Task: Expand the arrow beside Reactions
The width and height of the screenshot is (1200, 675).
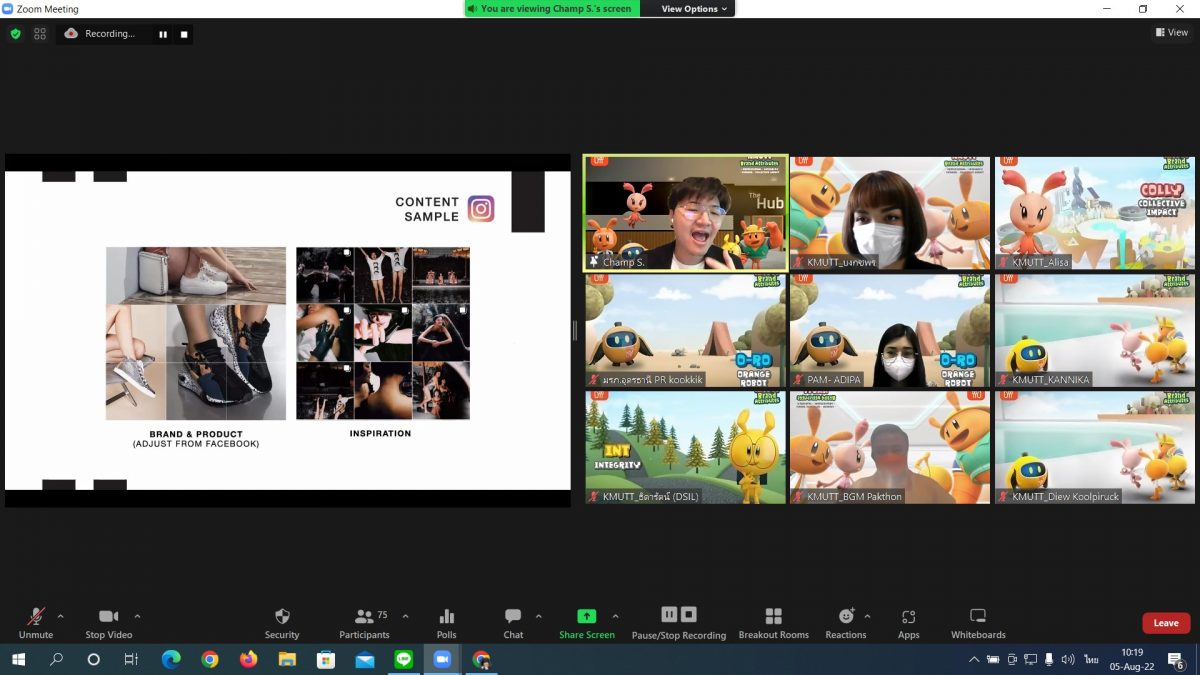Action: point(867,616)
